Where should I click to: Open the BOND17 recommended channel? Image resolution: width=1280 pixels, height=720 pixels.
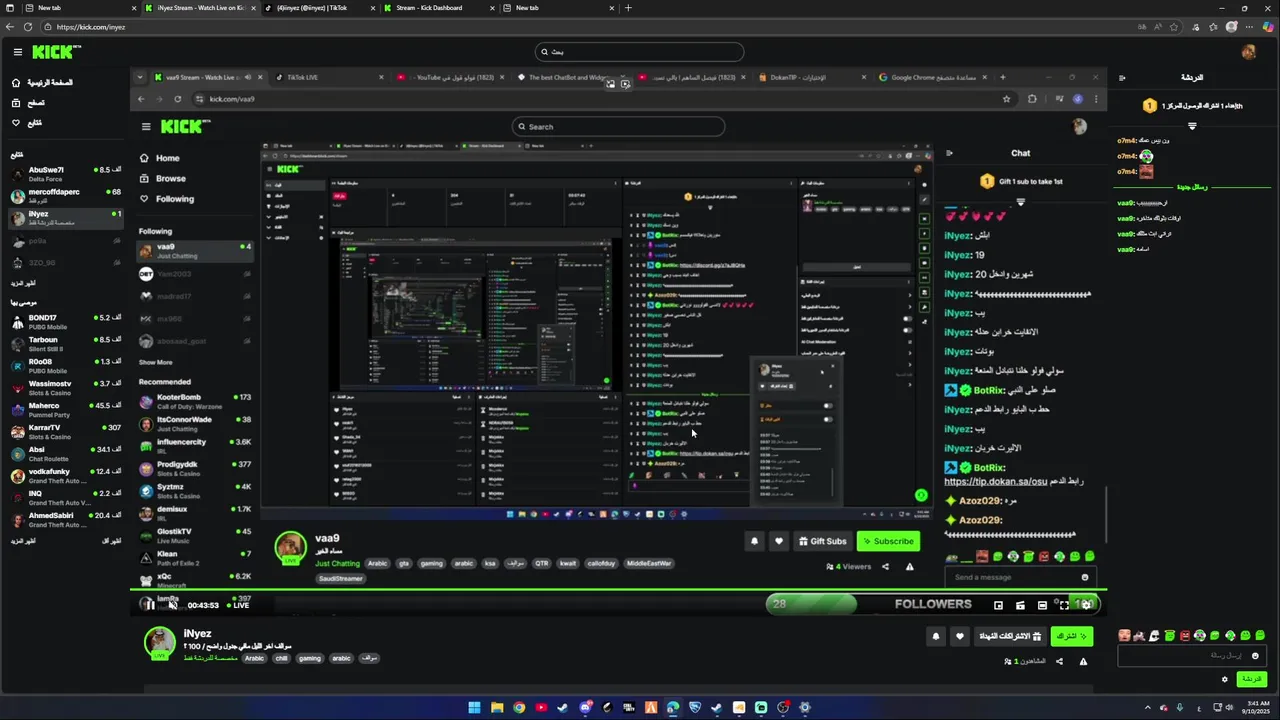click(x=65, y=322)
